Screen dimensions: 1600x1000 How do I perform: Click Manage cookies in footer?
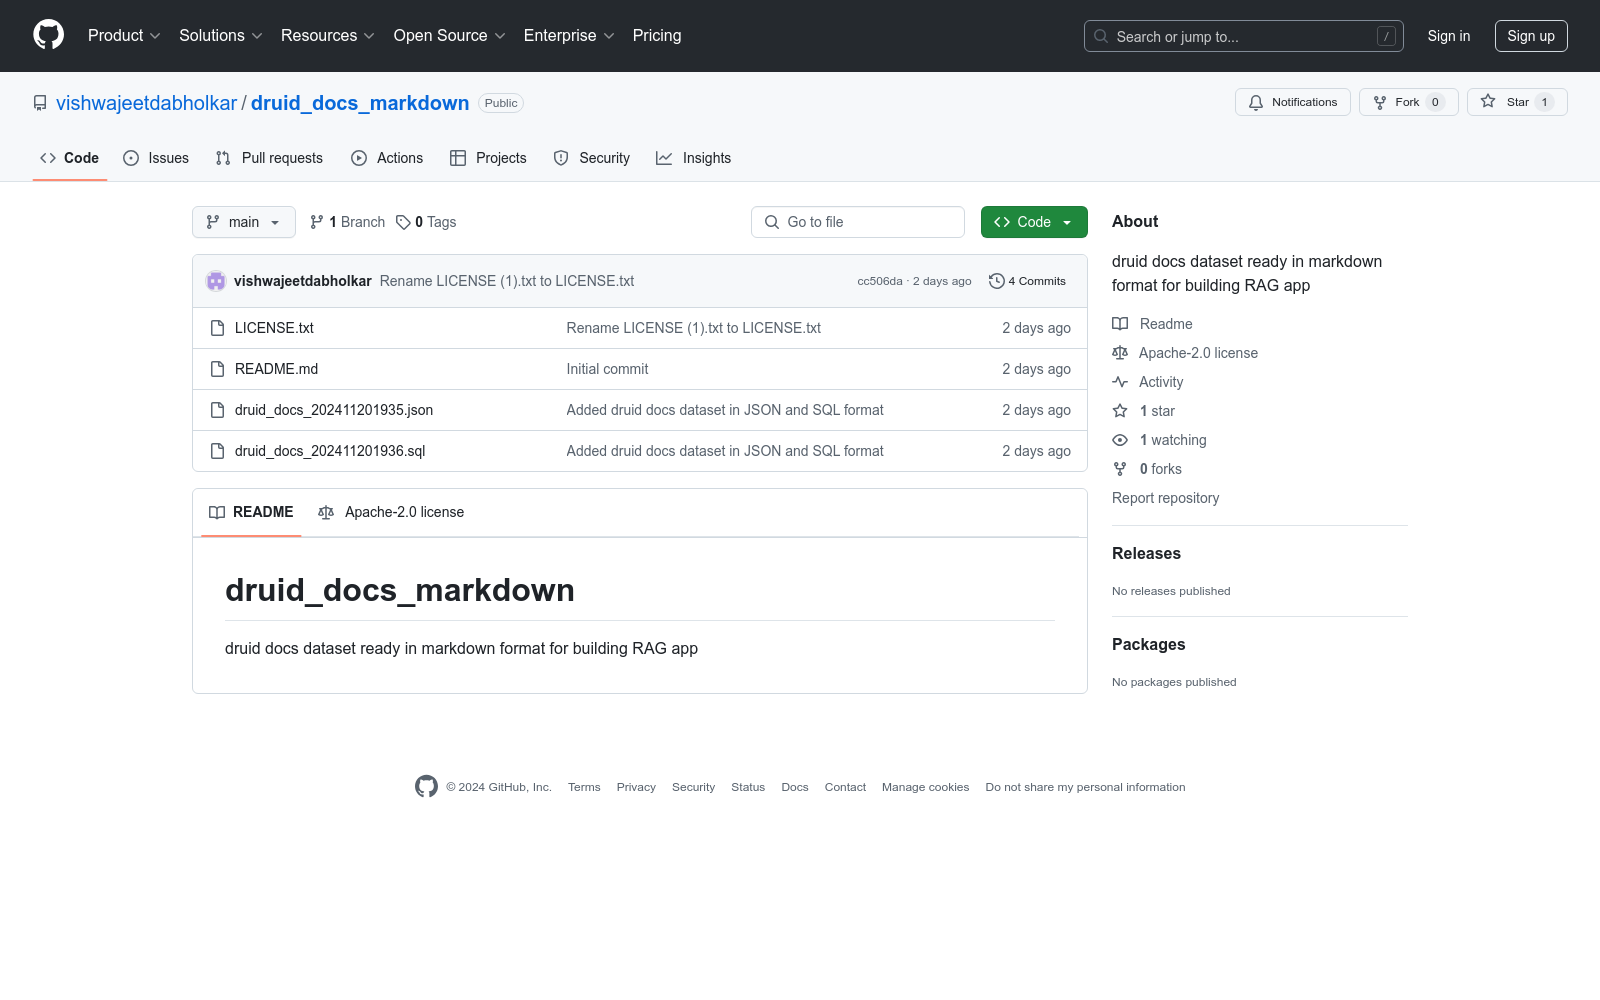tap(926, 787)
